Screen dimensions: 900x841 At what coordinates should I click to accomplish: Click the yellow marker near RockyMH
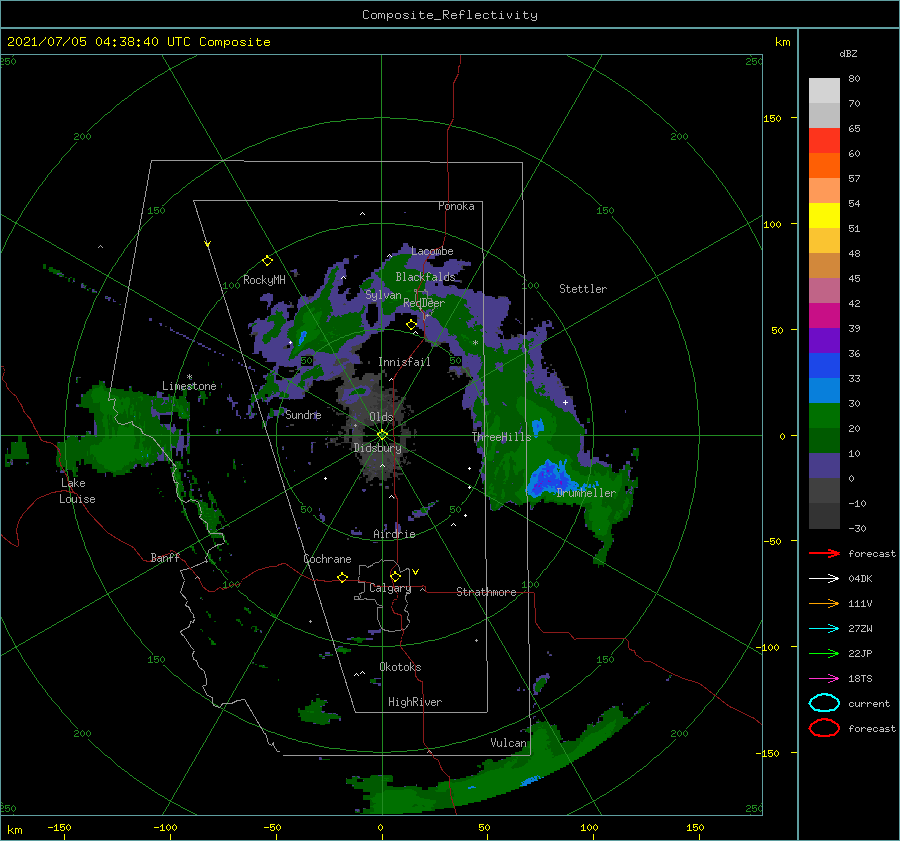[267, 261]
